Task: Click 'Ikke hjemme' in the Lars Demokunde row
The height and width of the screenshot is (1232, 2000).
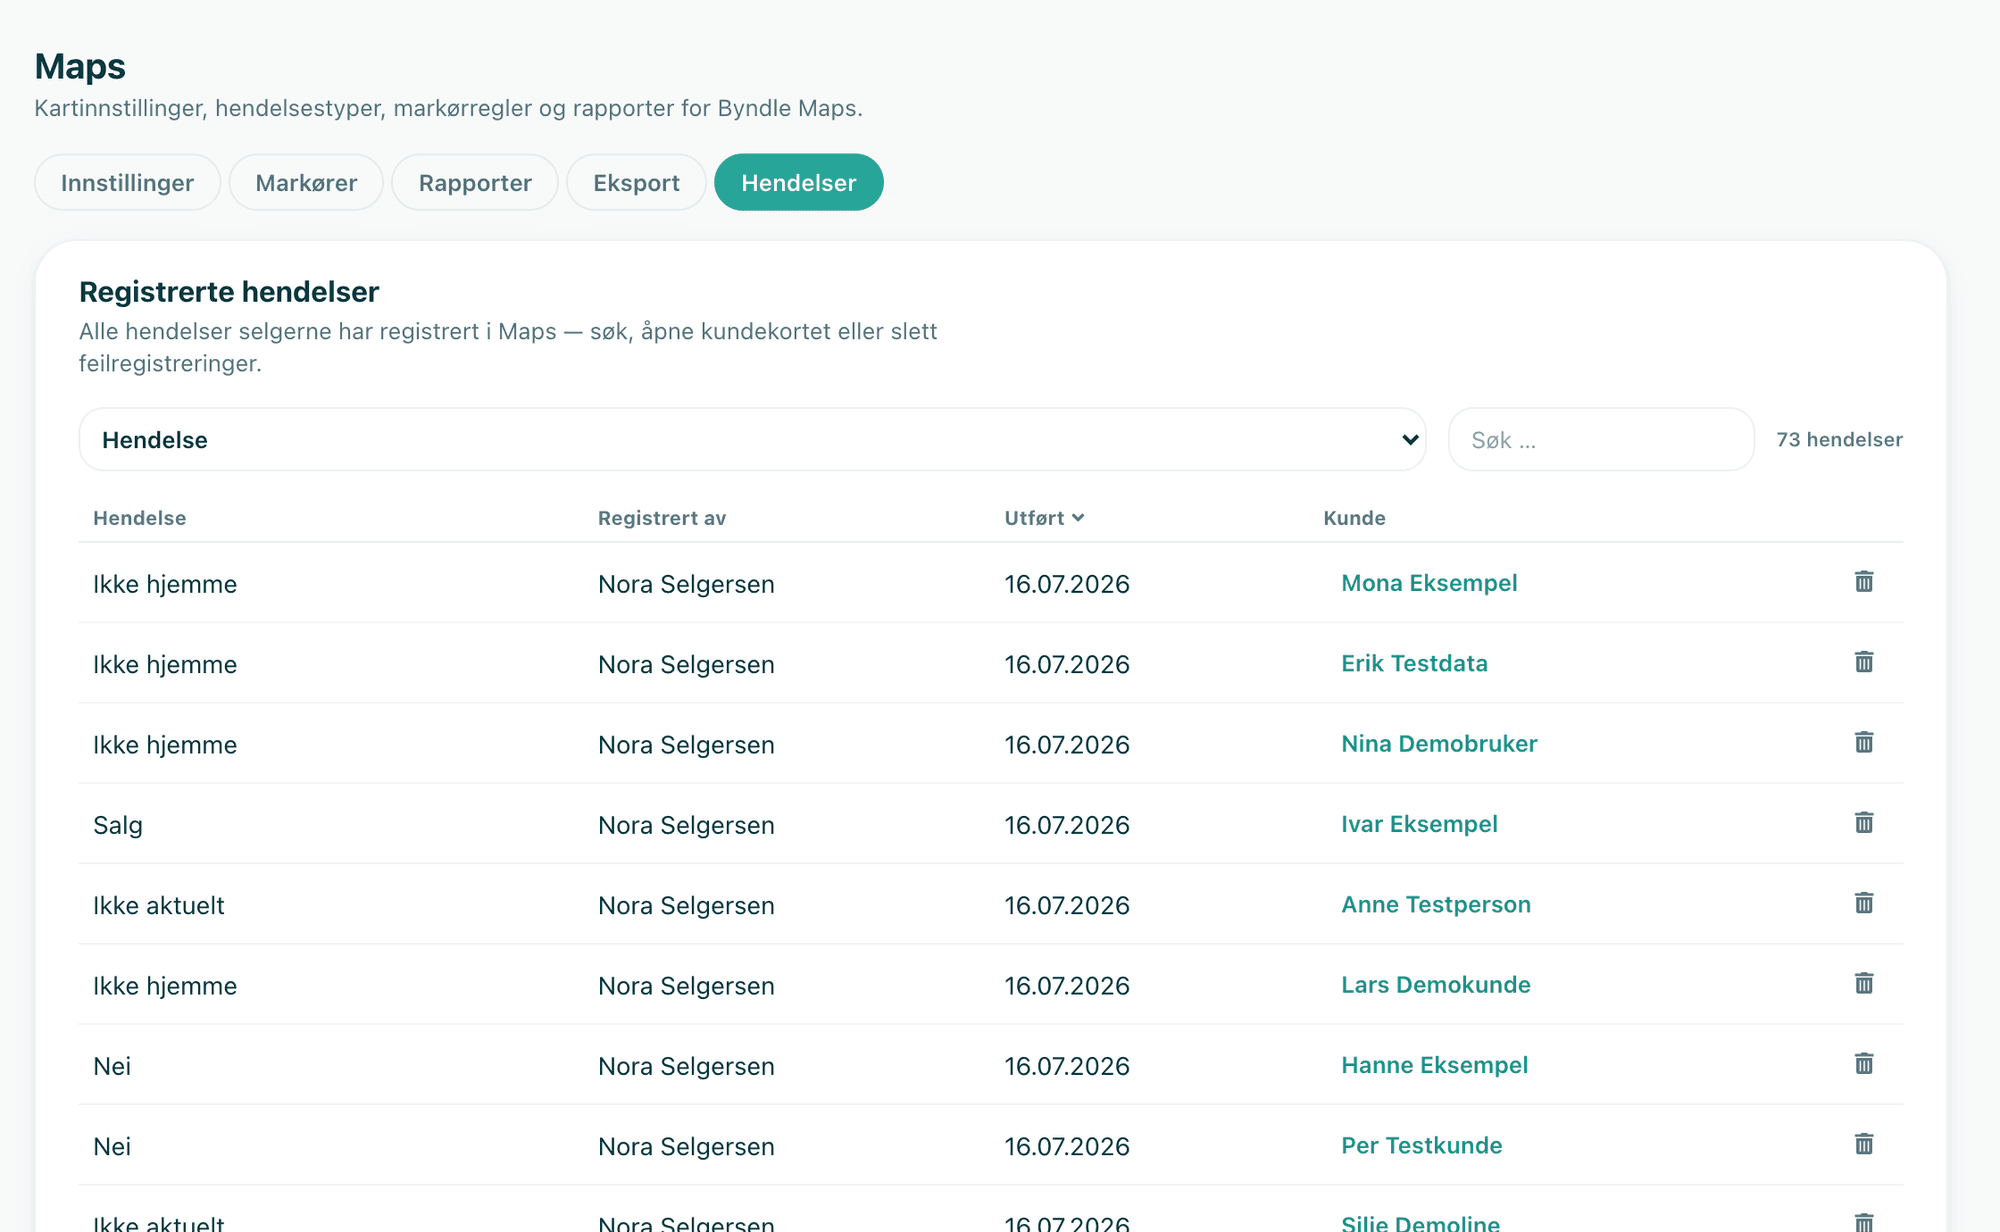Action: (x=165, y=986)
